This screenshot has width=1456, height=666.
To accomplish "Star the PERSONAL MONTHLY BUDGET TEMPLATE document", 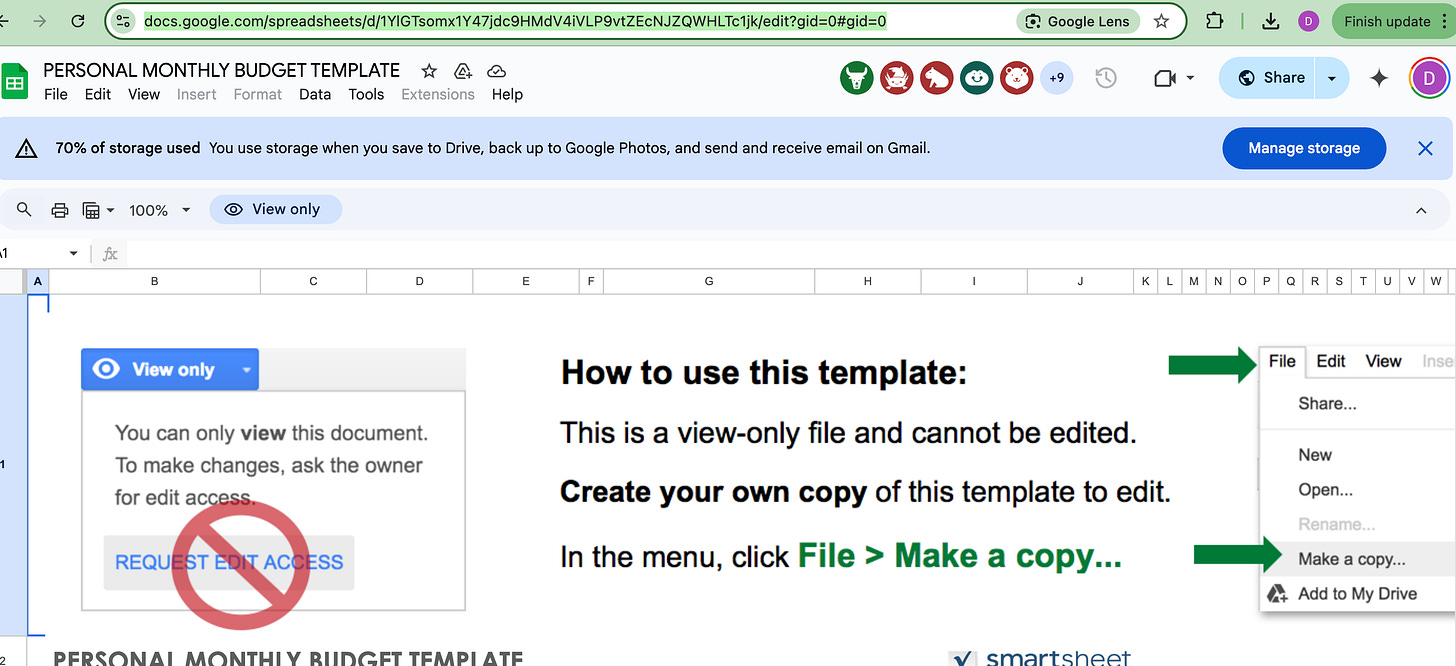I will tap(429, 70).
